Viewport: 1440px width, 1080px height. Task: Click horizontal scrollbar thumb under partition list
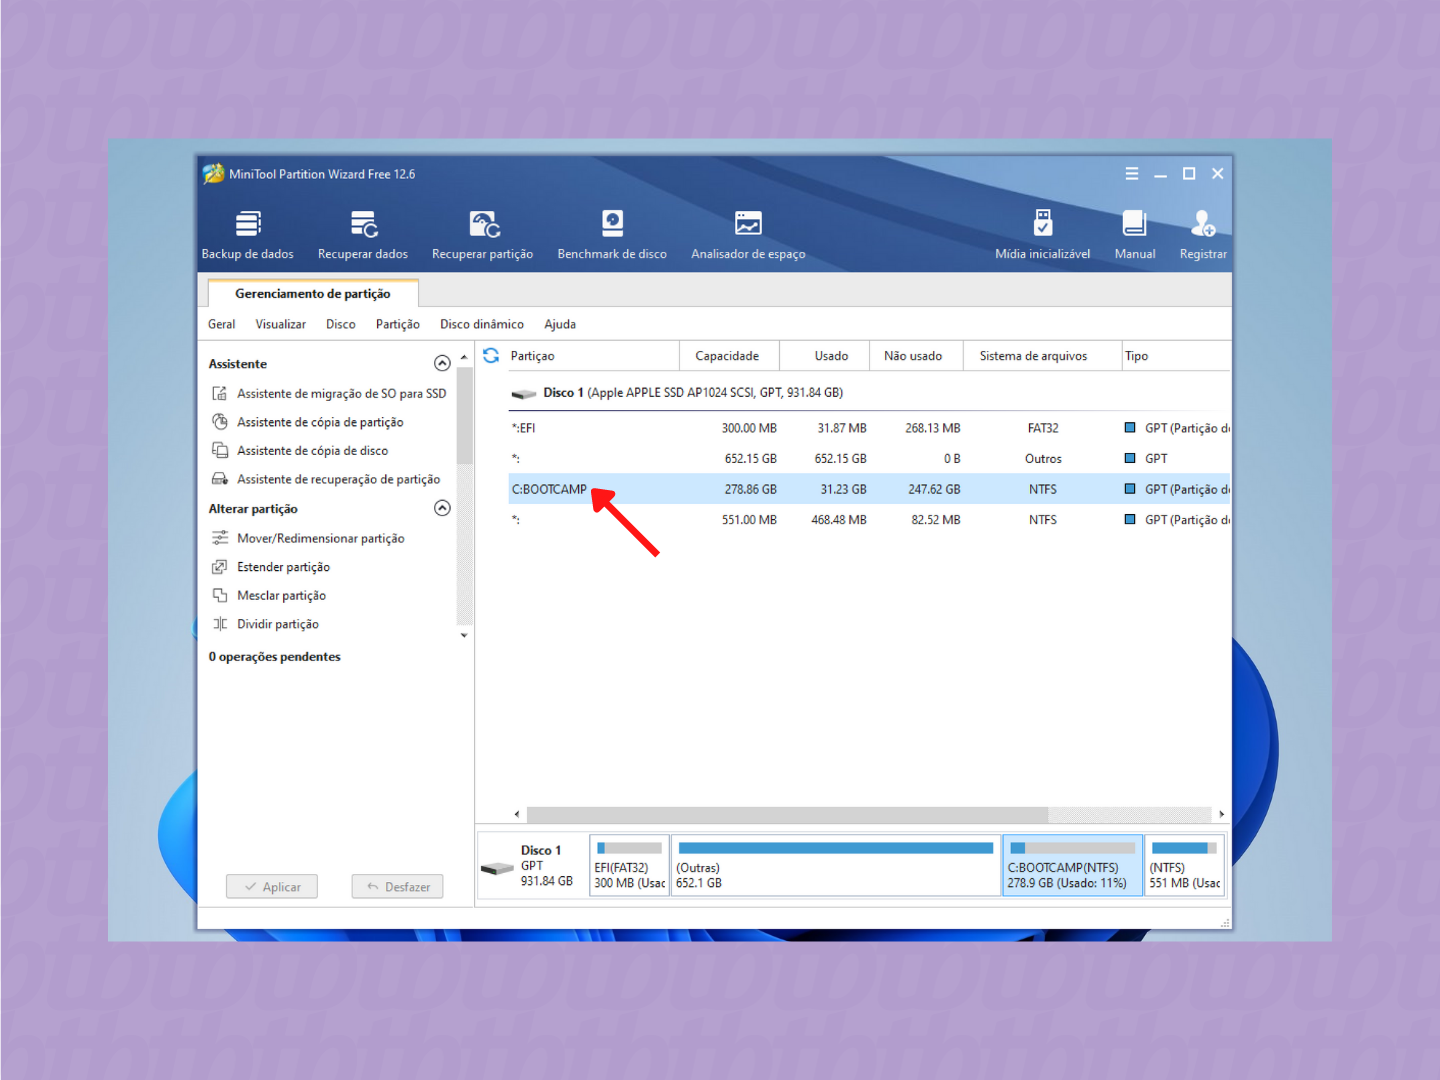[x=787, y=814]
